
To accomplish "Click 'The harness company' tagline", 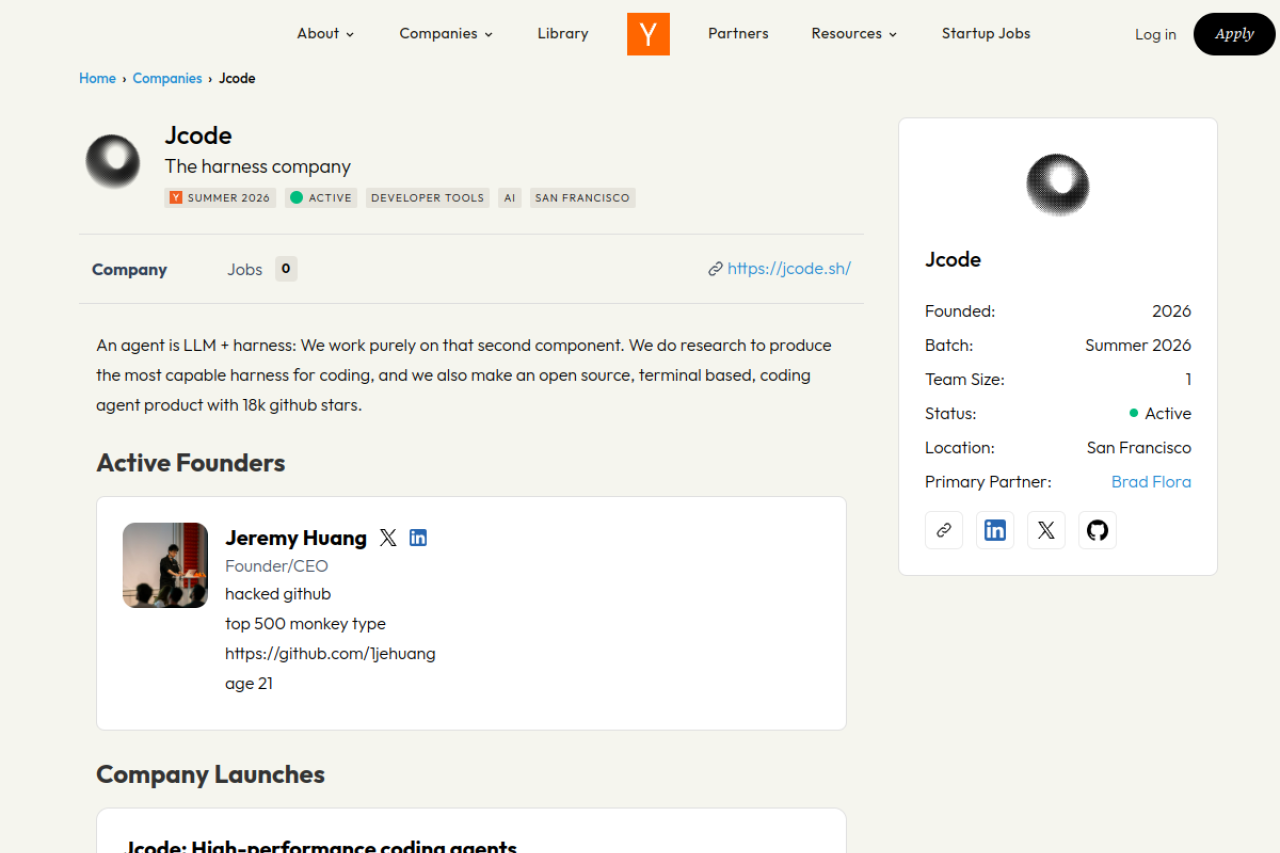I will tap(258, 167).
